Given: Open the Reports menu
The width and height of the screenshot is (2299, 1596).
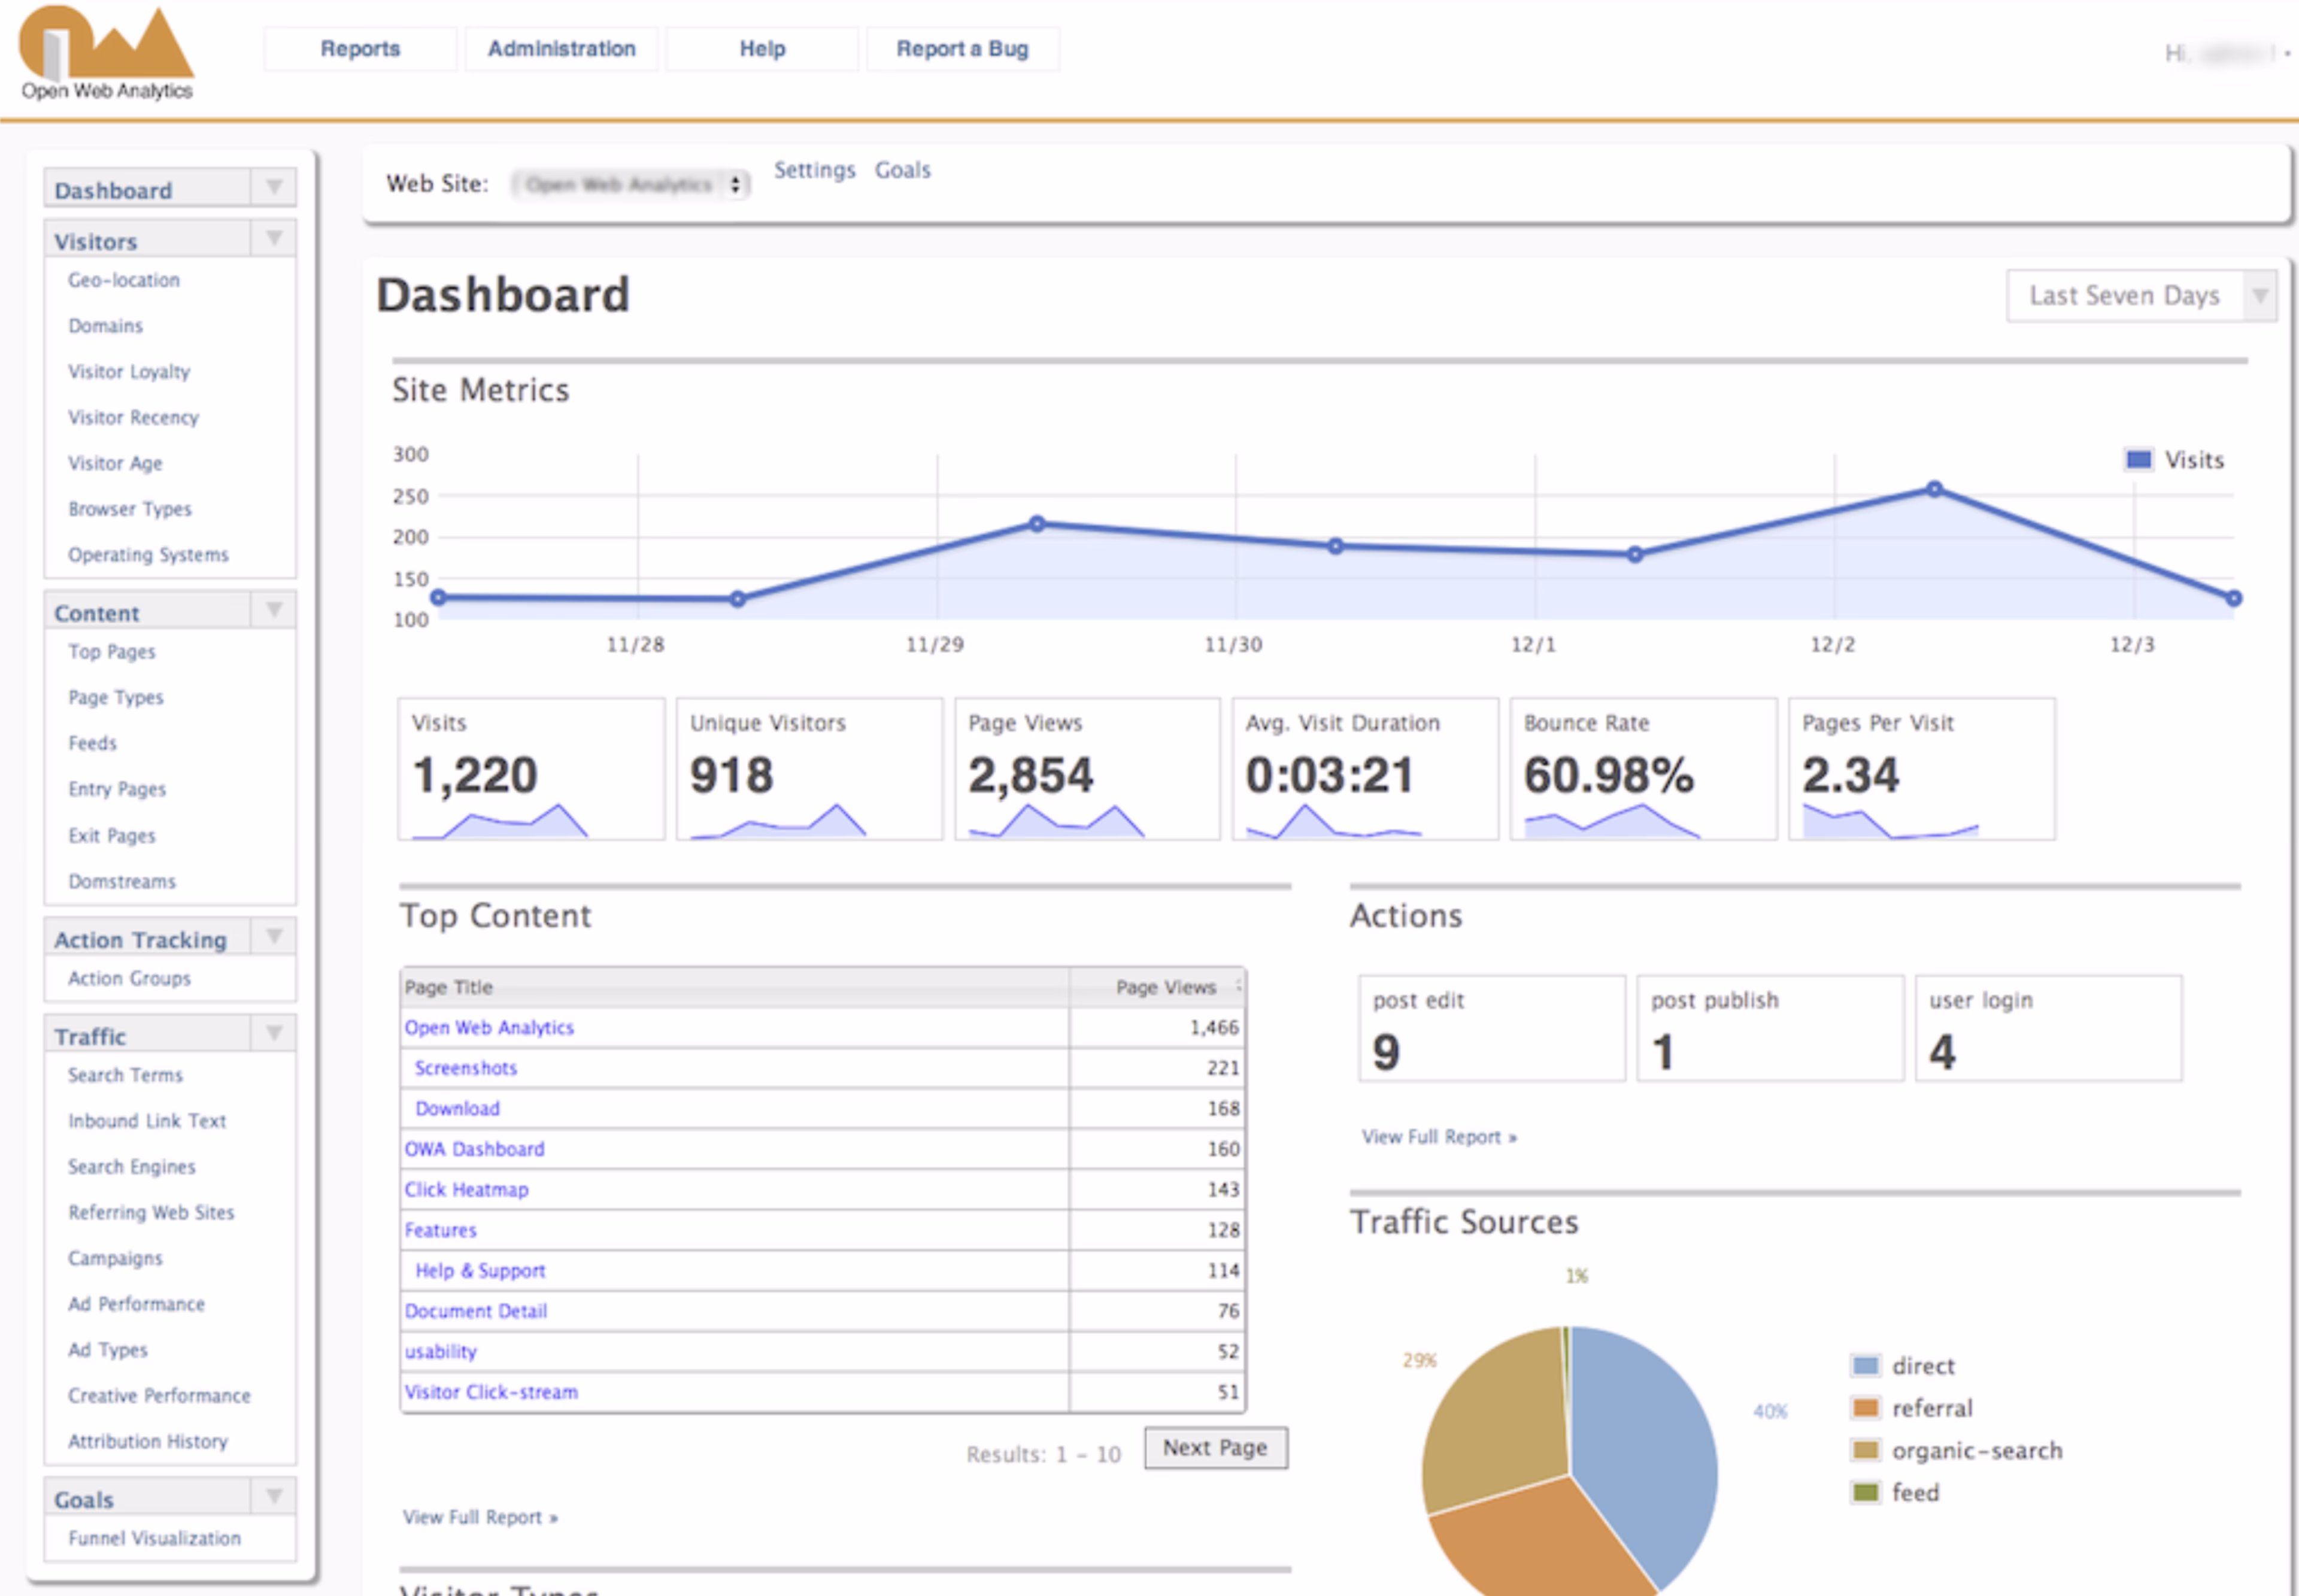Looking at the screenshot, I should click(359, 48).
